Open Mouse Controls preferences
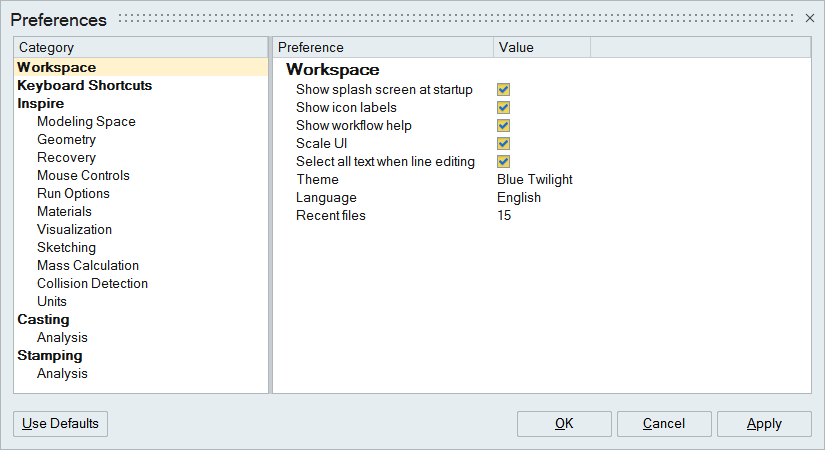Image resolution: width=825 pixels, height=450 pixels. tap(83, 175)
